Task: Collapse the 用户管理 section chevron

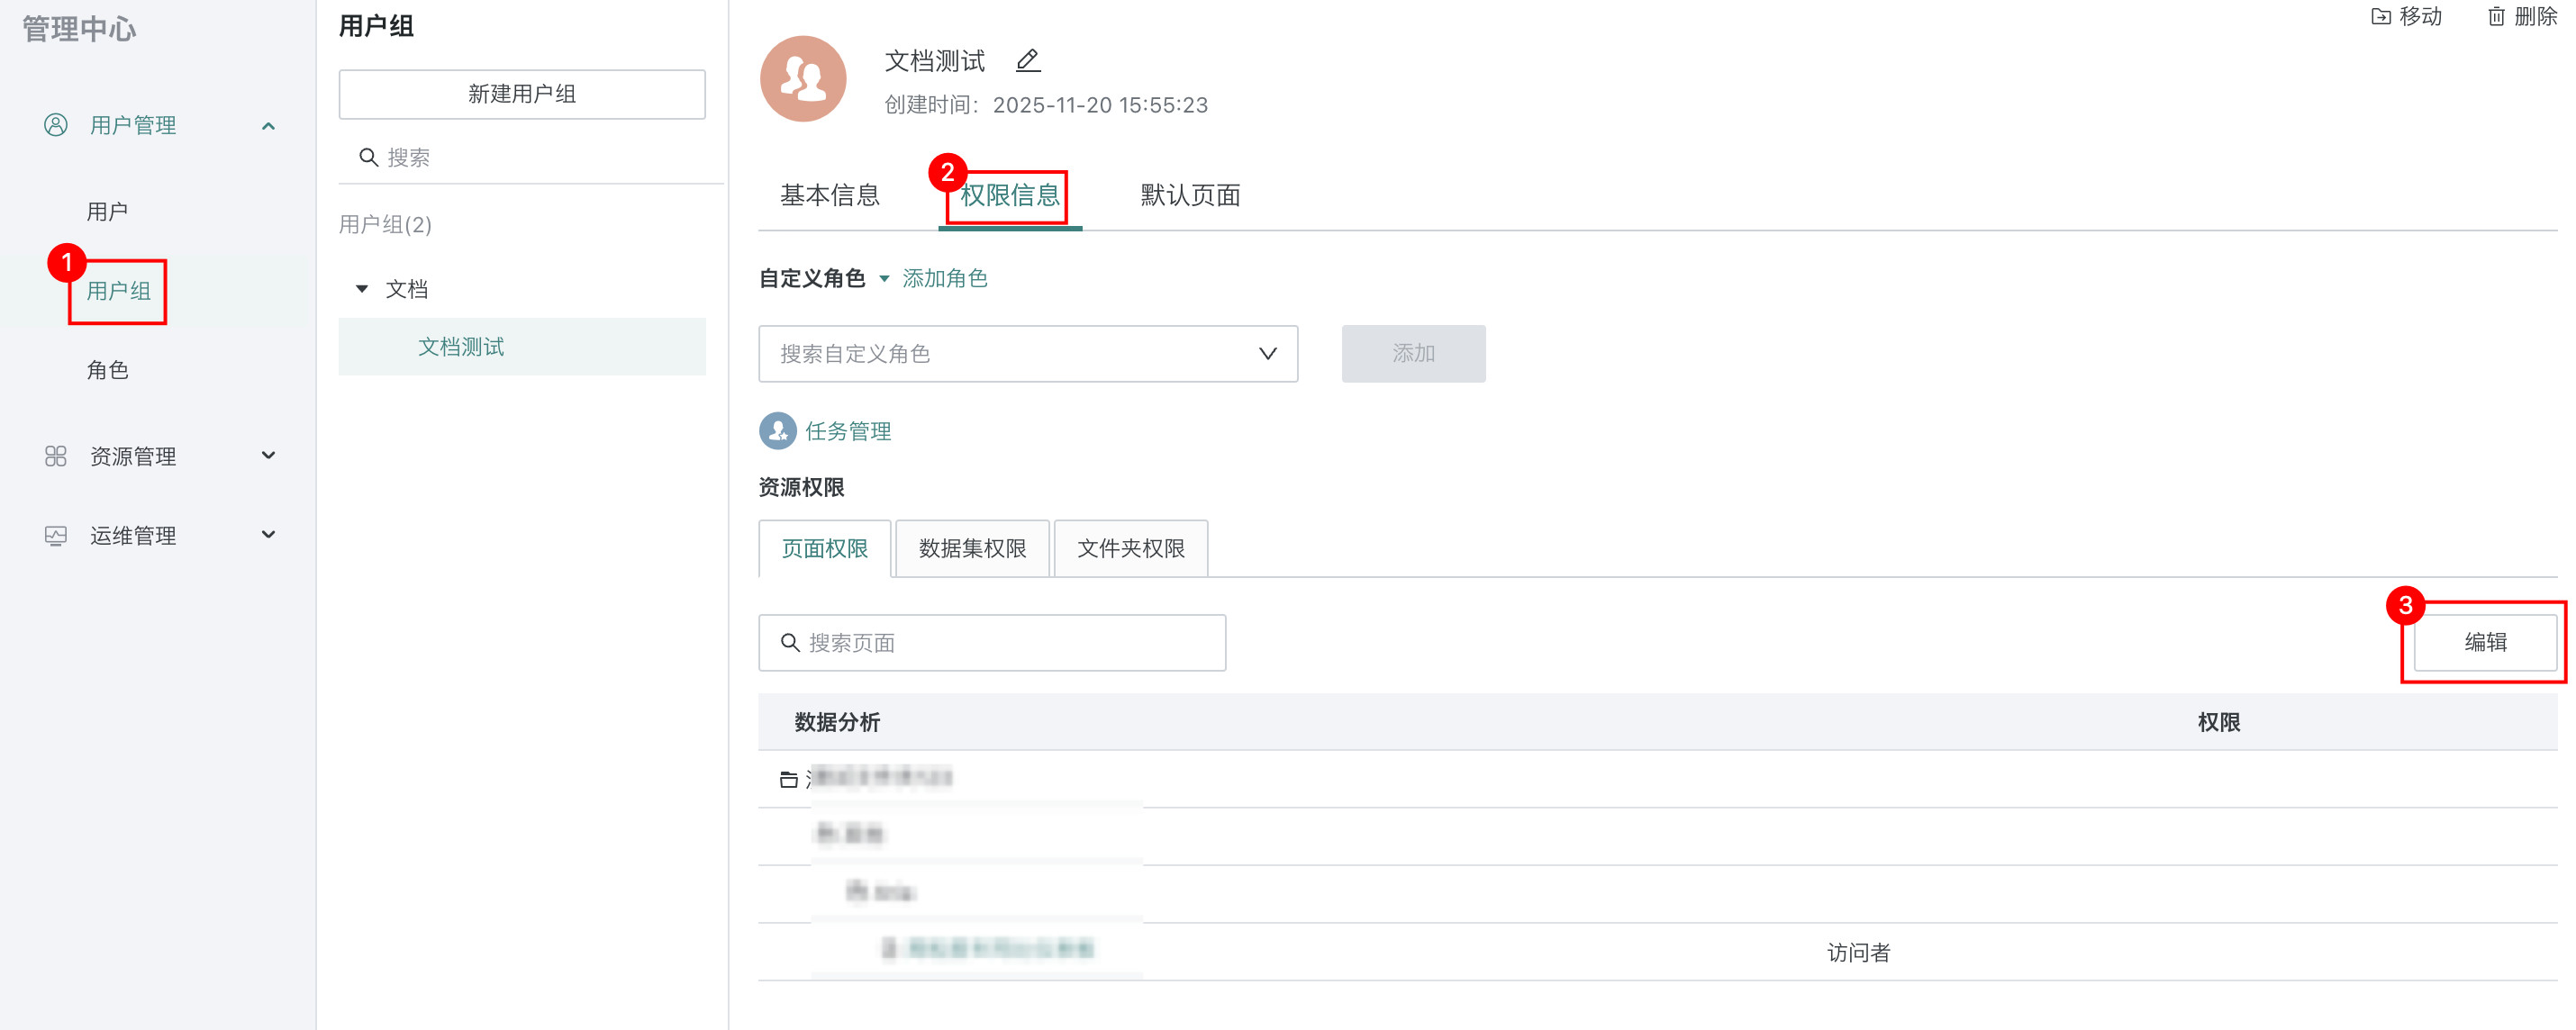Action: coord(268,126)
